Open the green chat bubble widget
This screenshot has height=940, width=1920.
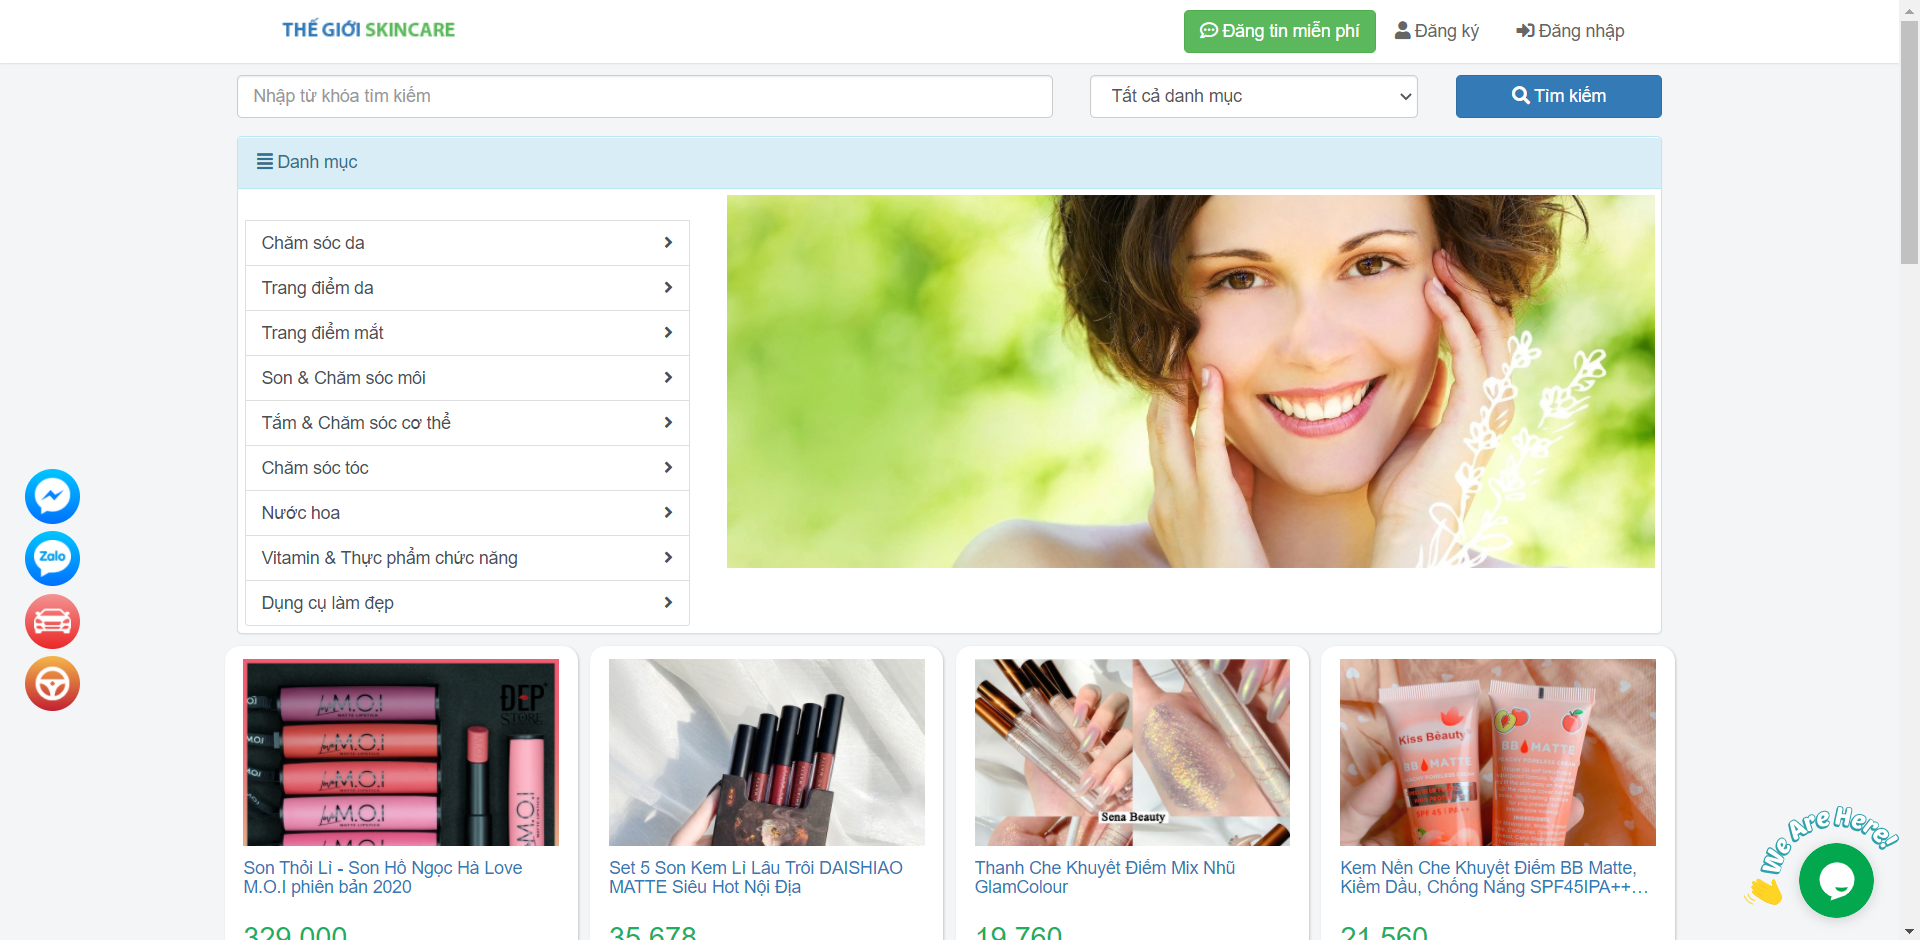click(x=1836, y=880)
